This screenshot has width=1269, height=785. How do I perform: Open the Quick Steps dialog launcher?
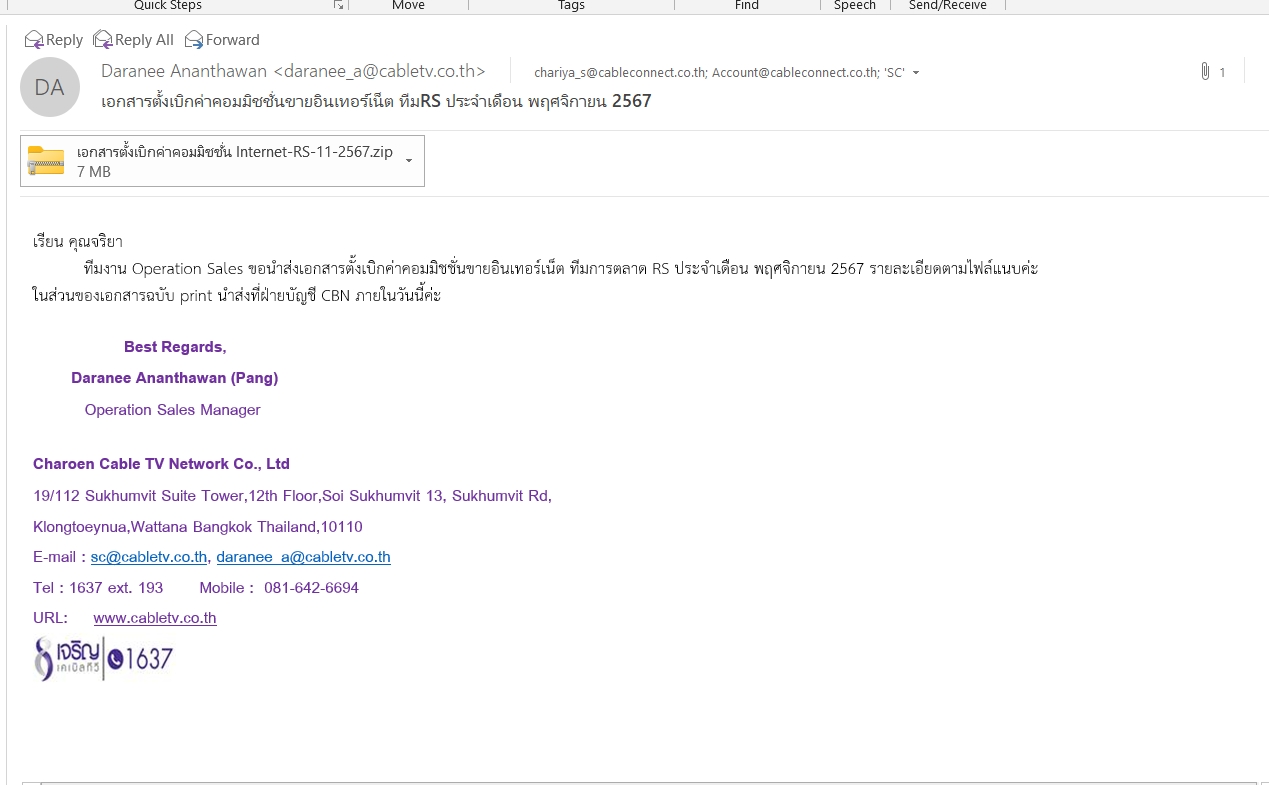(338, 6)
